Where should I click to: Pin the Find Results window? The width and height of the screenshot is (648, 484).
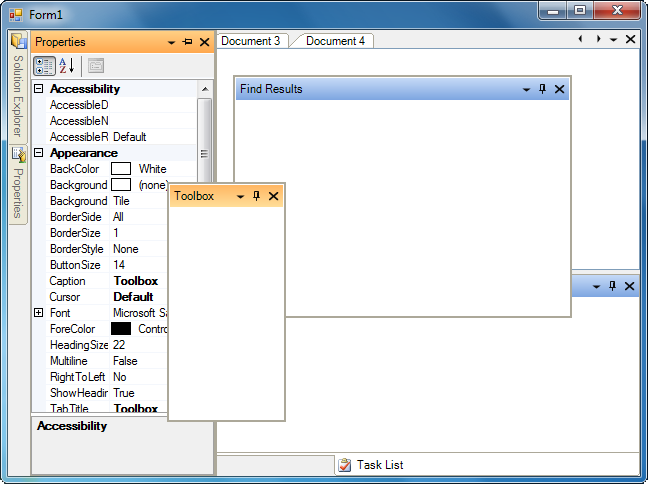point(542,89)
